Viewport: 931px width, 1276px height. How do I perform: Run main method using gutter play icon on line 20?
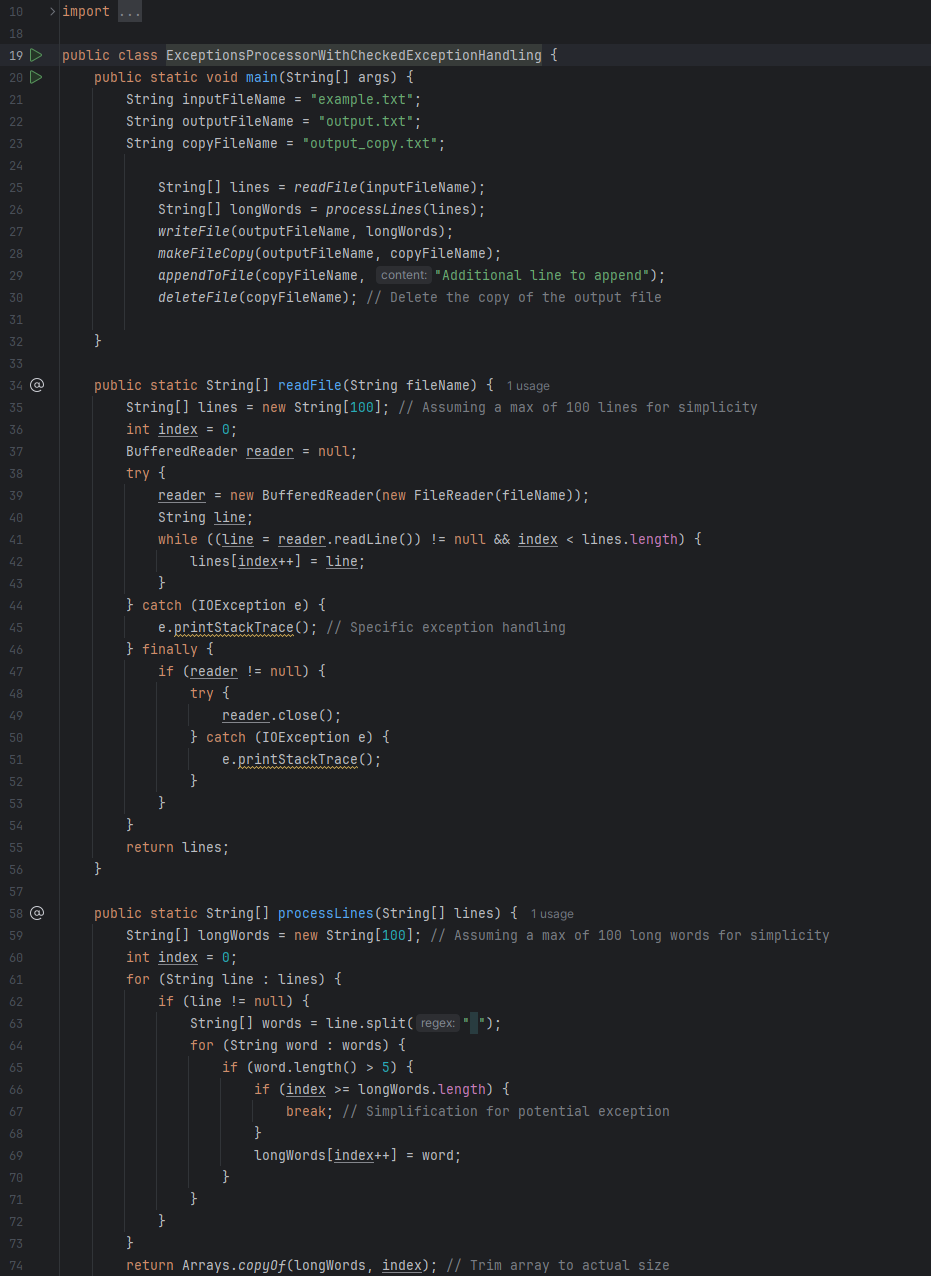(36, 77)
